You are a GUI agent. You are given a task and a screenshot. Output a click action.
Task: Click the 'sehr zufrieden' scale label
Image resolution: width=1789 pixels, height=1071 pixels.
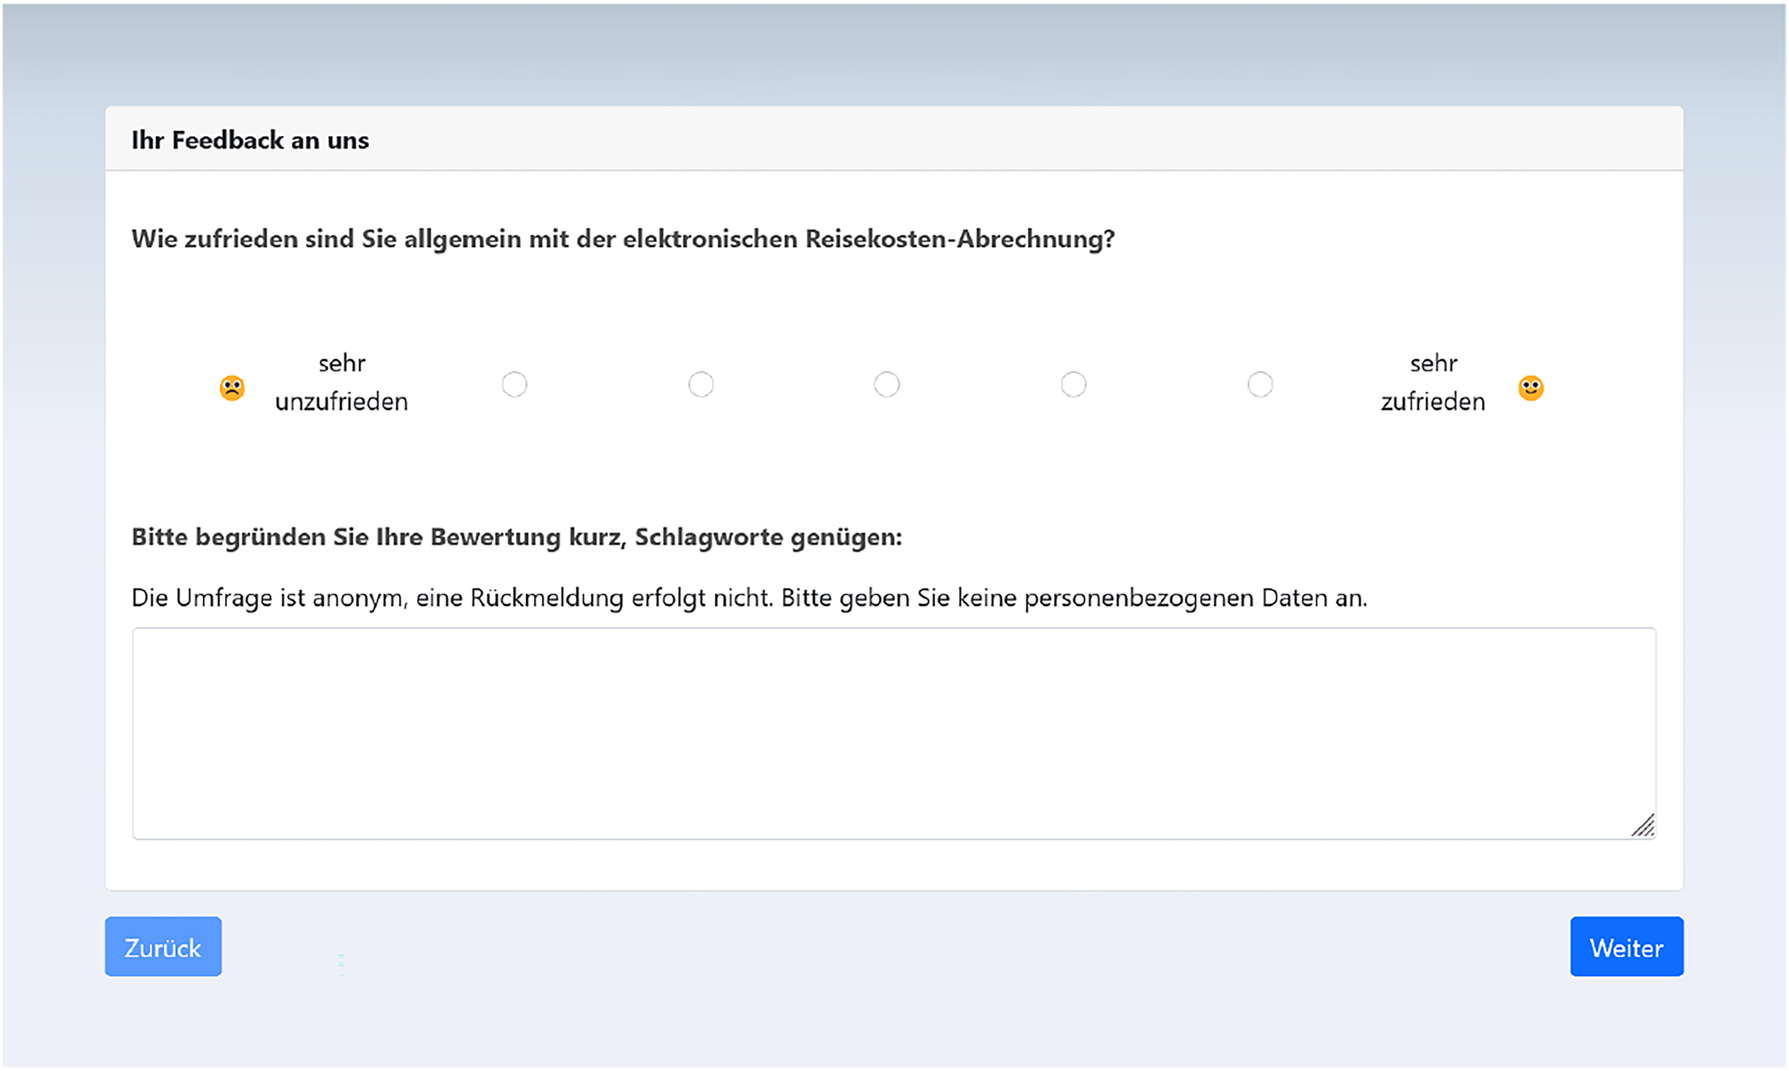click(1433, 383)
